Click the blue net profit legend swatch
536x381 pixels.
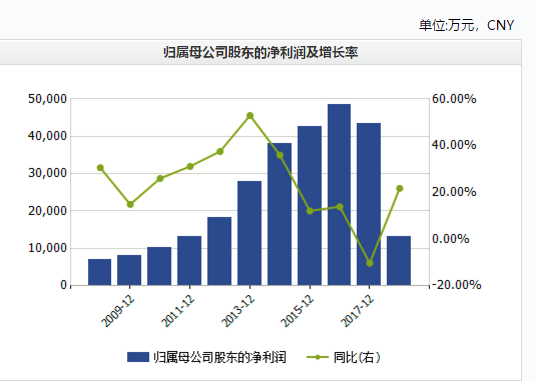[x=138, y=357]
